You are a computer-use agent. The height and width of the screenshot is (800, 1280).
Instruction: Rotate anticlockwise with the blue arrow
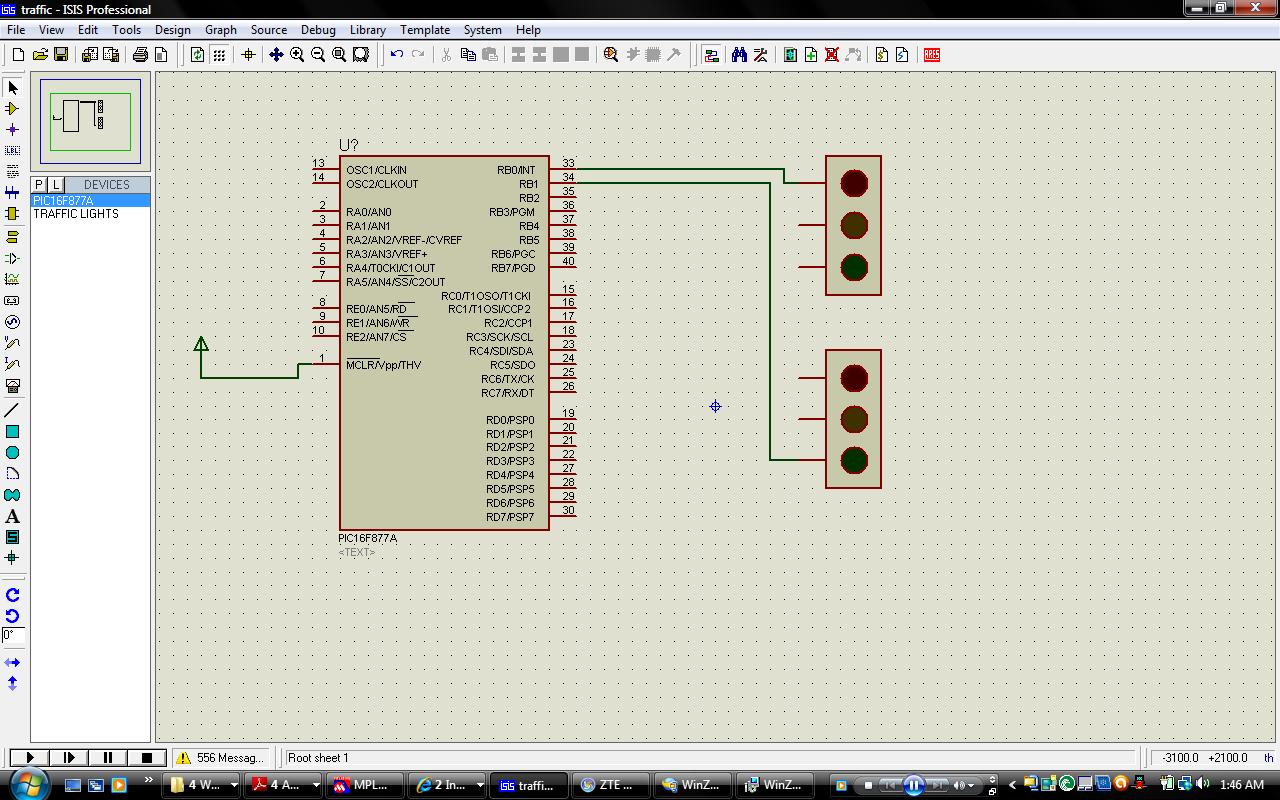pos(13,616)
